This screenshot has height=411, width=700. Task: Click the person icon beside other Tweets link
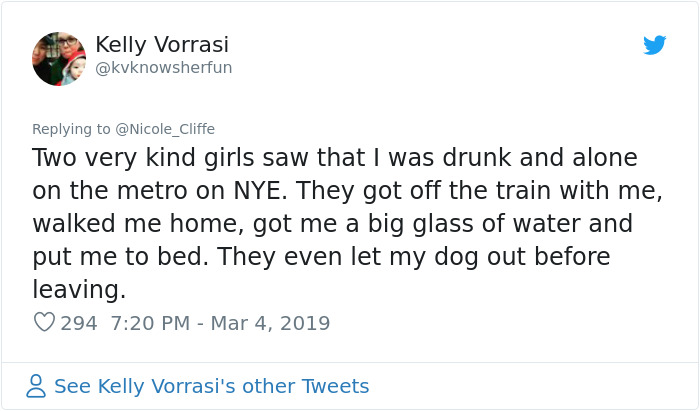tap(36, 386)
